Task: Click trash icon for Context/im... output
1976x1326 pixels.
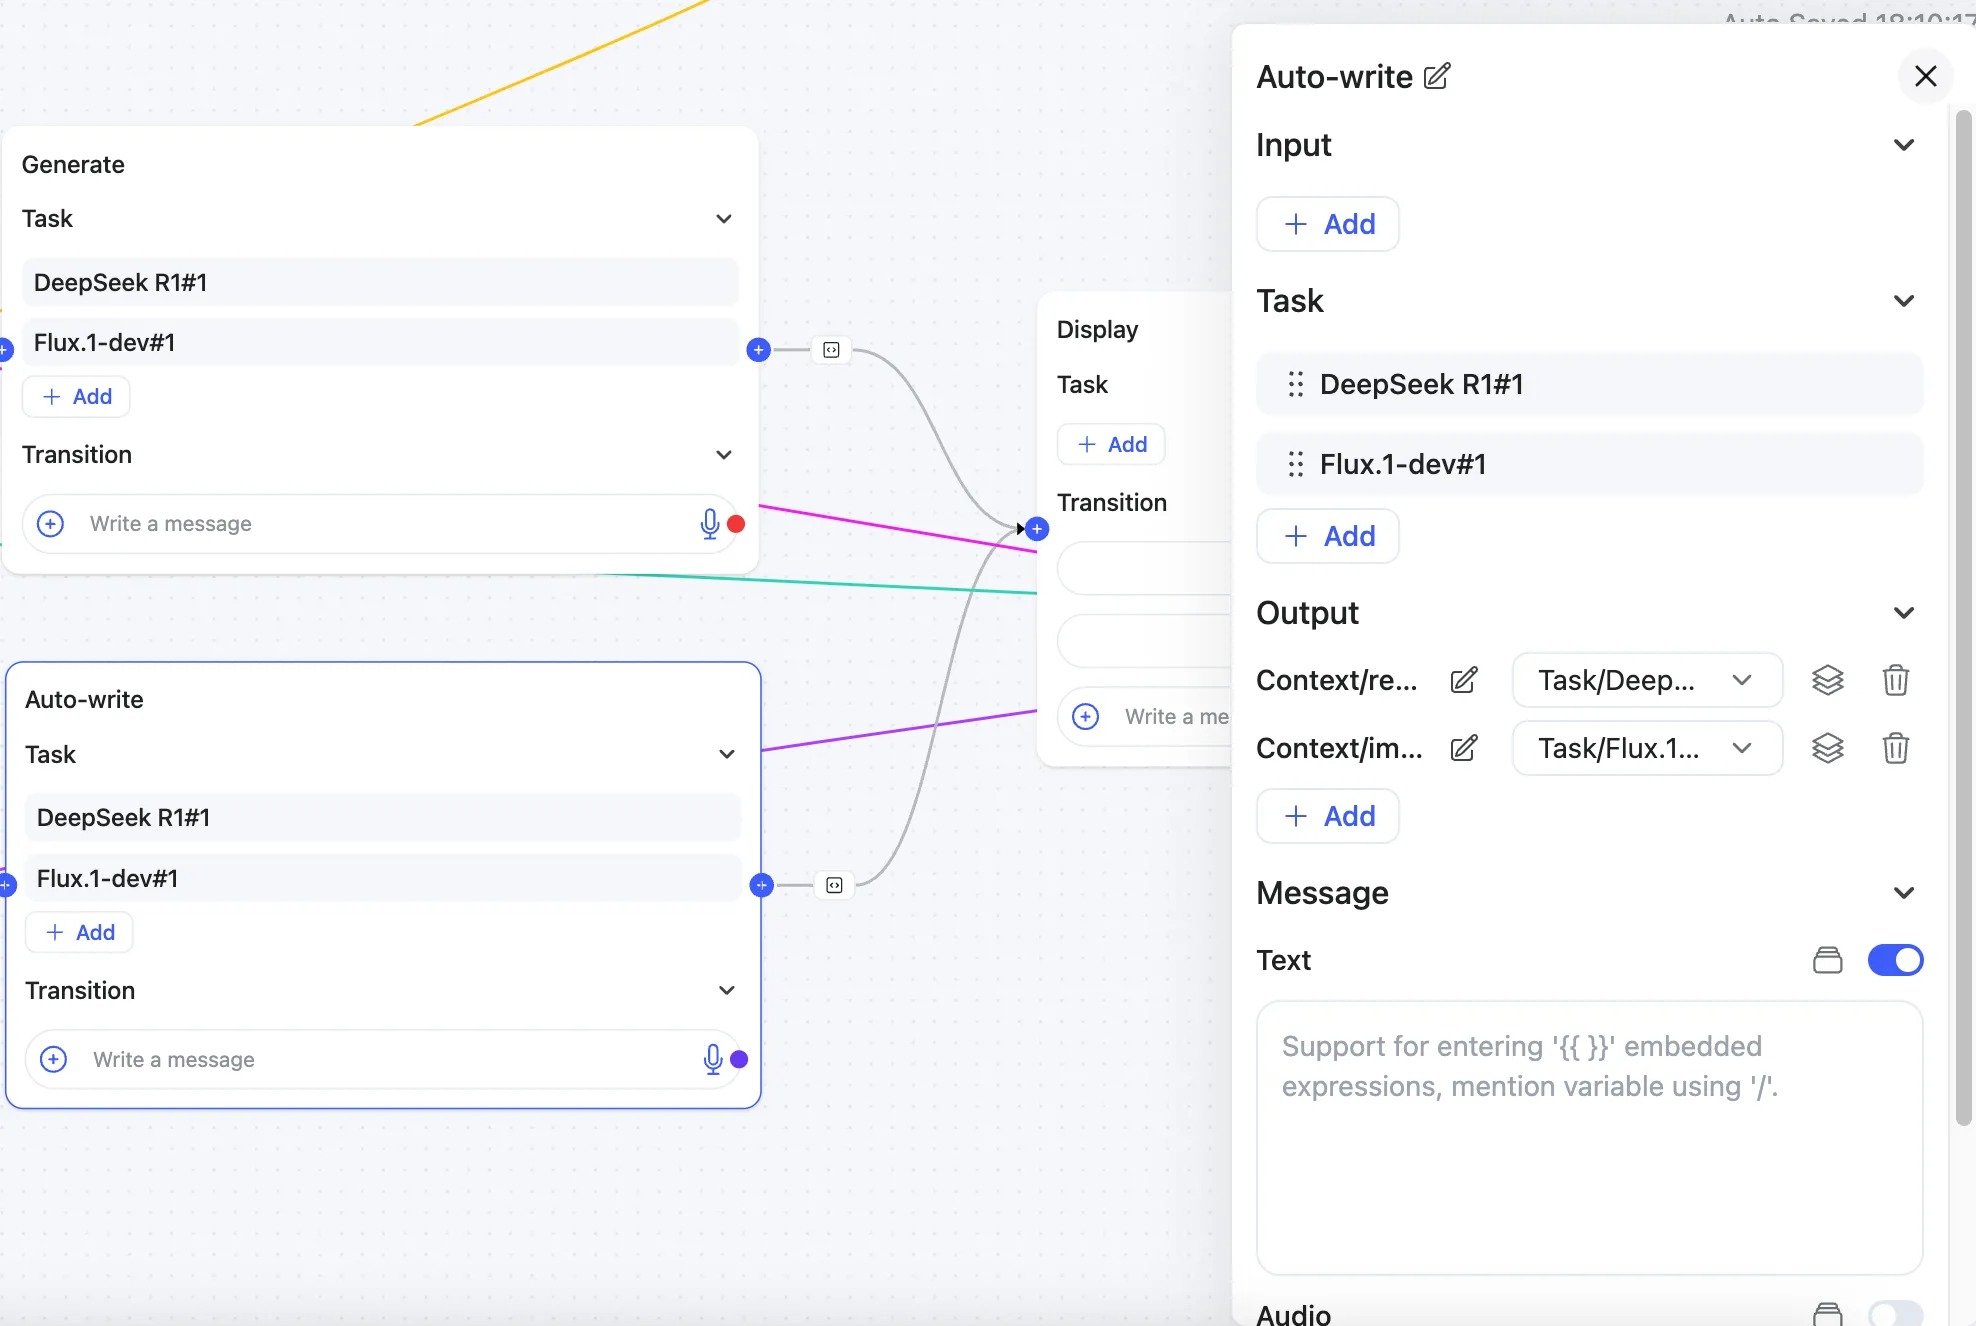Action: coord(1895,748)
